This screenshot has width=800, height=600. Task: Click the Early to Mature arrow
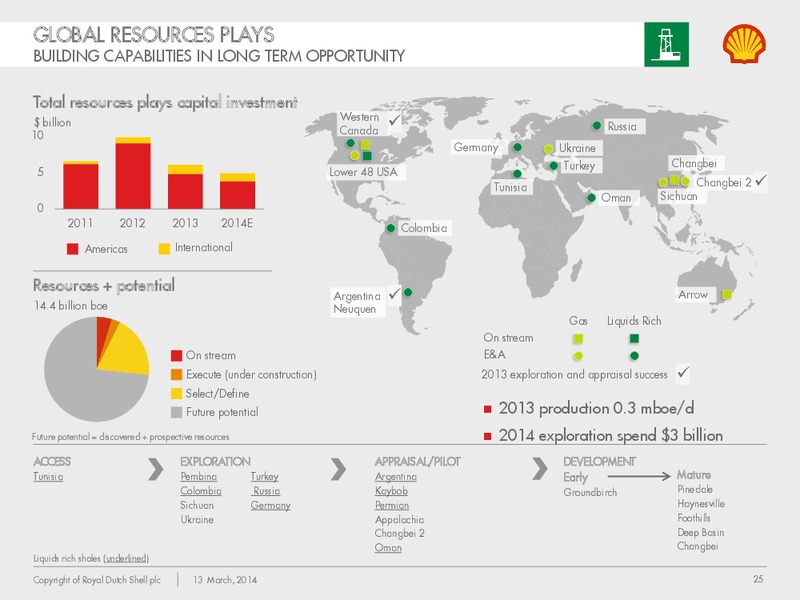pos(639,476)
